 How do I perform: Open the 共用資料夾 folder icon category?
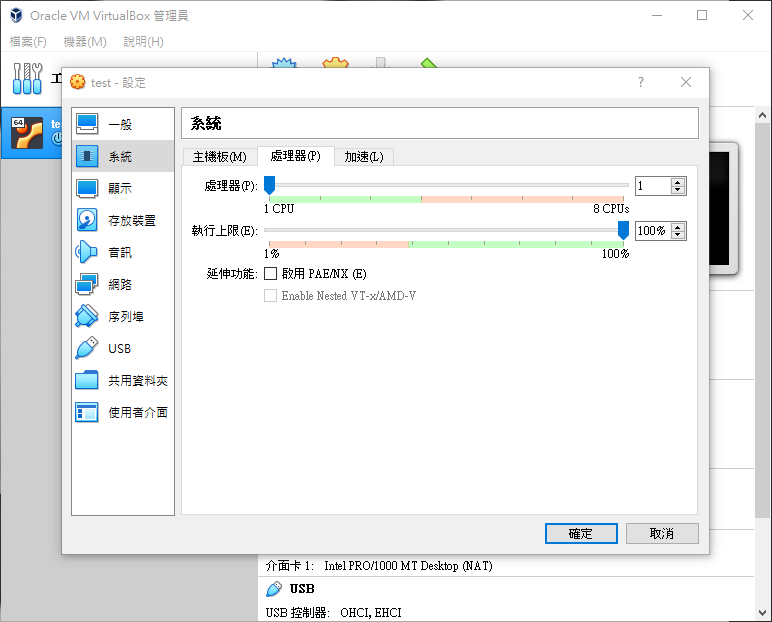point(87,380)
